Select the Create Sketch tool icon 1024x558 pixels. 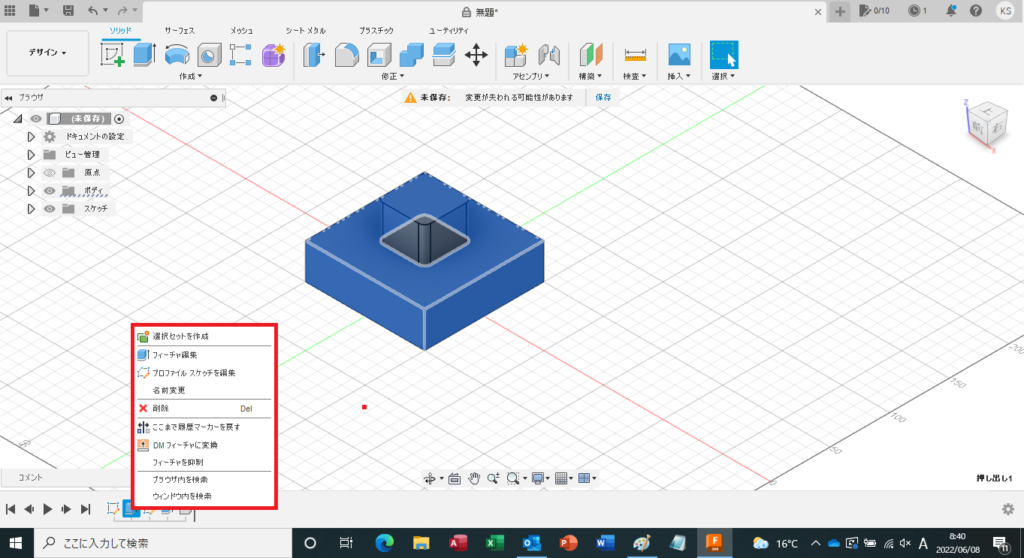[112, 55]
